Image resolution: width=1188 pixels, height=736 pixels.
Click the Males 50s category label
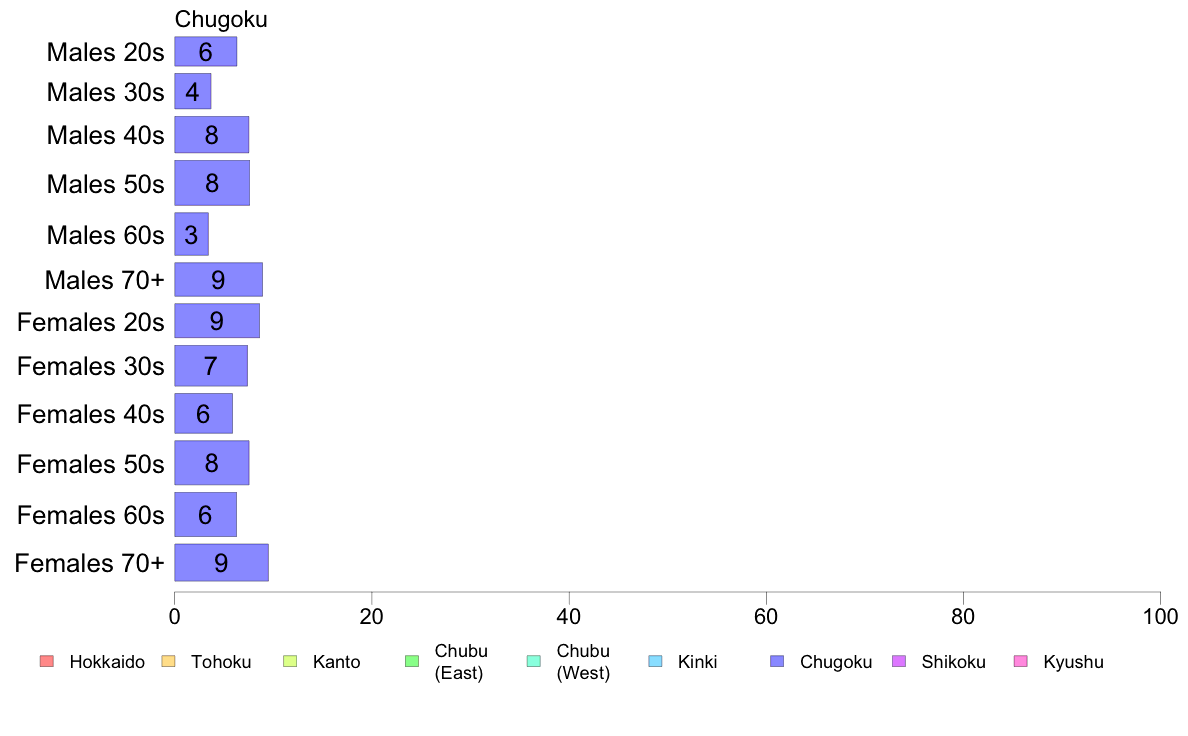point(105,183)
